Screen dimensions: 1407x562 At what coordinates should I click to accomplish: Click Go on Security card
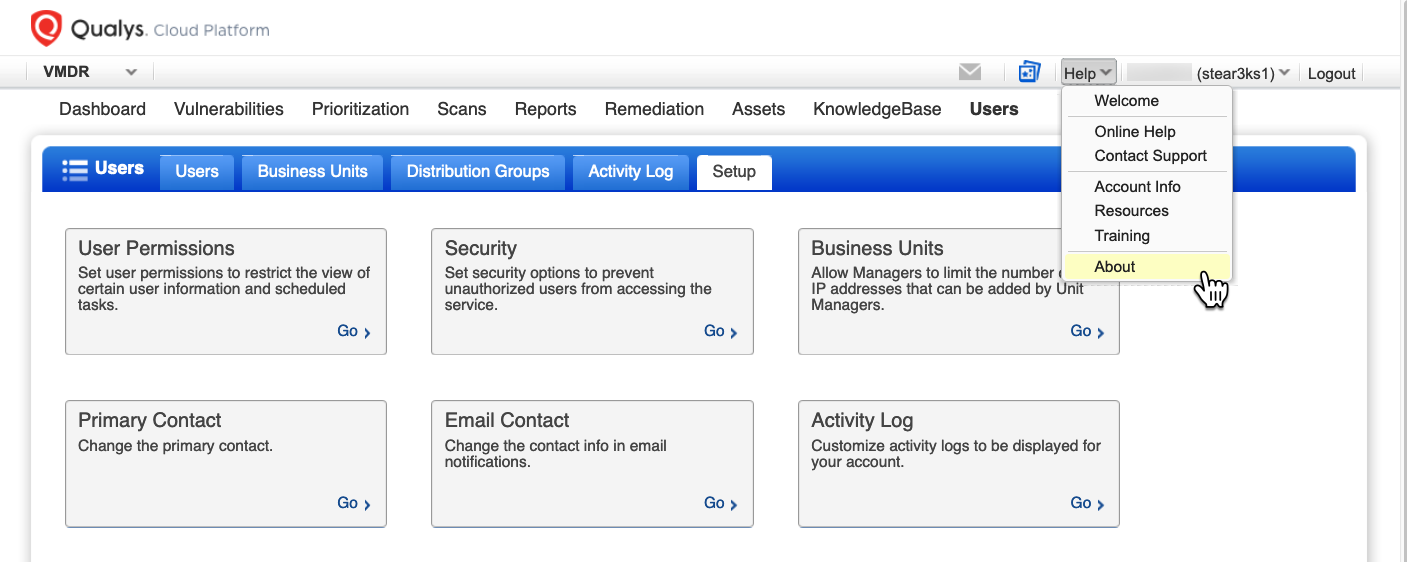(720, 331)
